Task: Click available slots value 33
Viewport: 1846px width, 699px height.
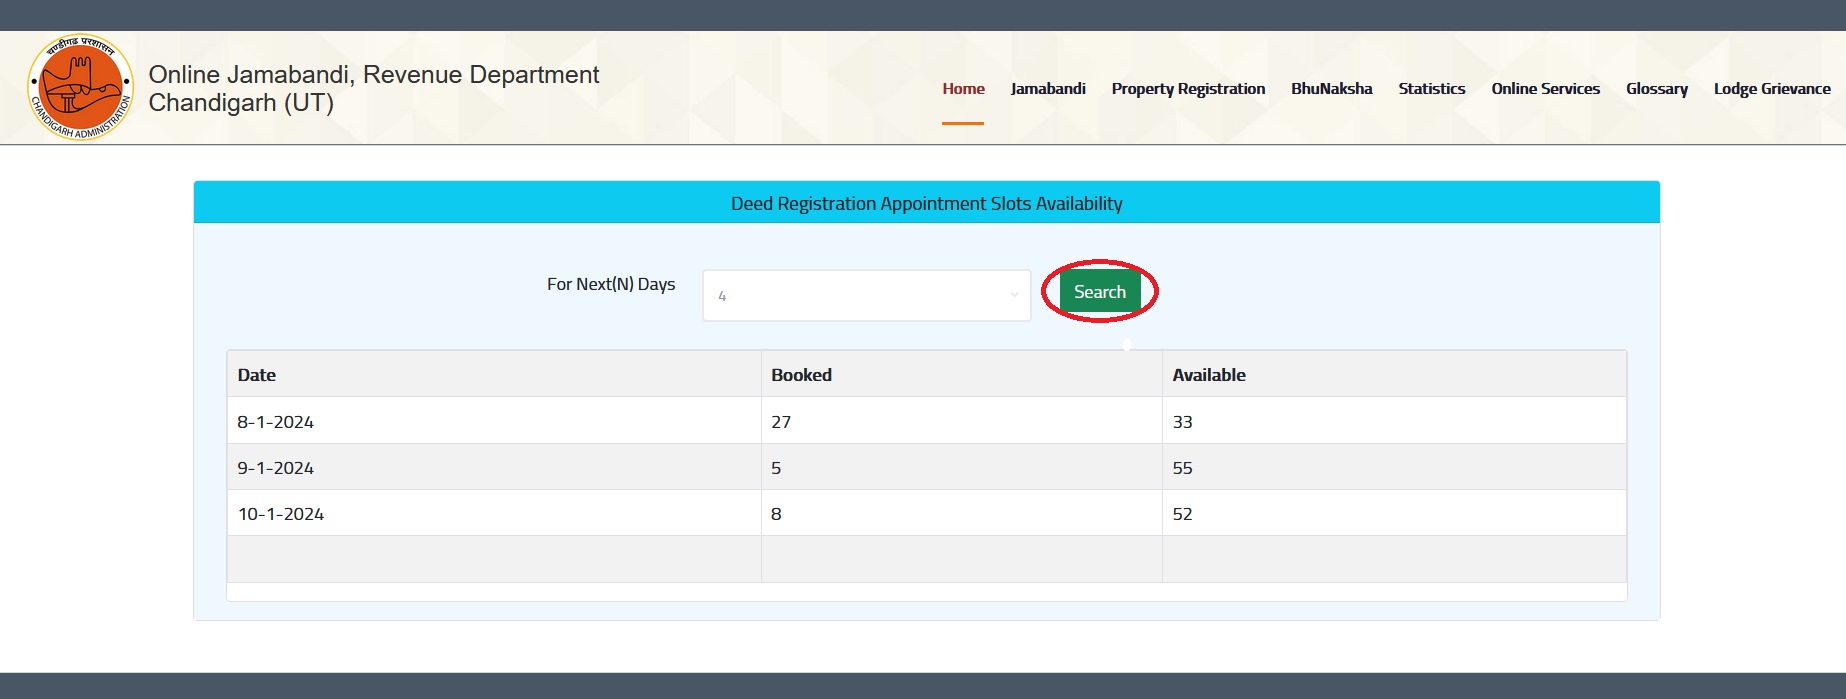Action: coord(1182,422)
